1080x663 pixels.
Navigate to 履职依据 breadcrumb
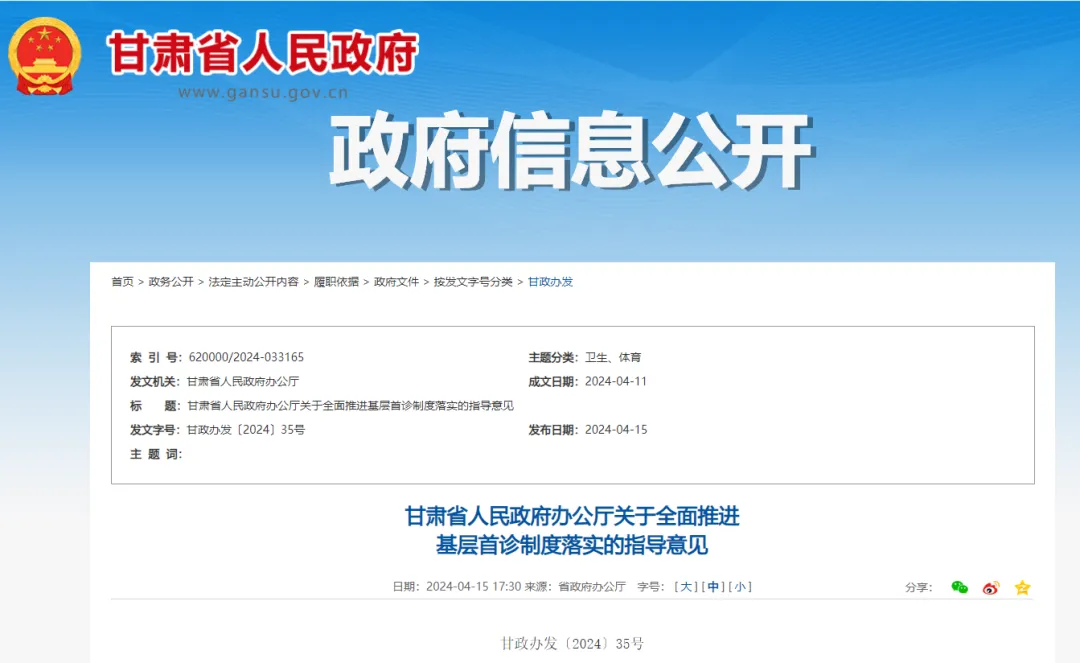(336, 282)
